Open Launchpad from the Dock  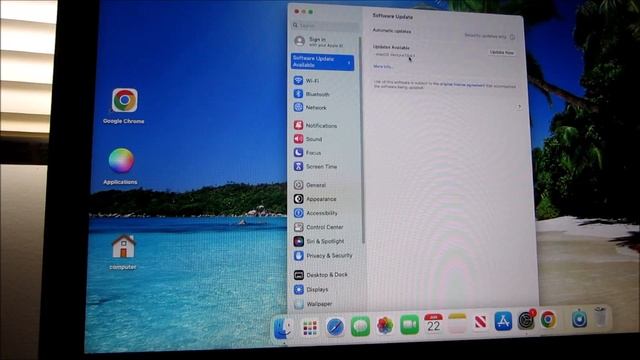coord(310,327)
